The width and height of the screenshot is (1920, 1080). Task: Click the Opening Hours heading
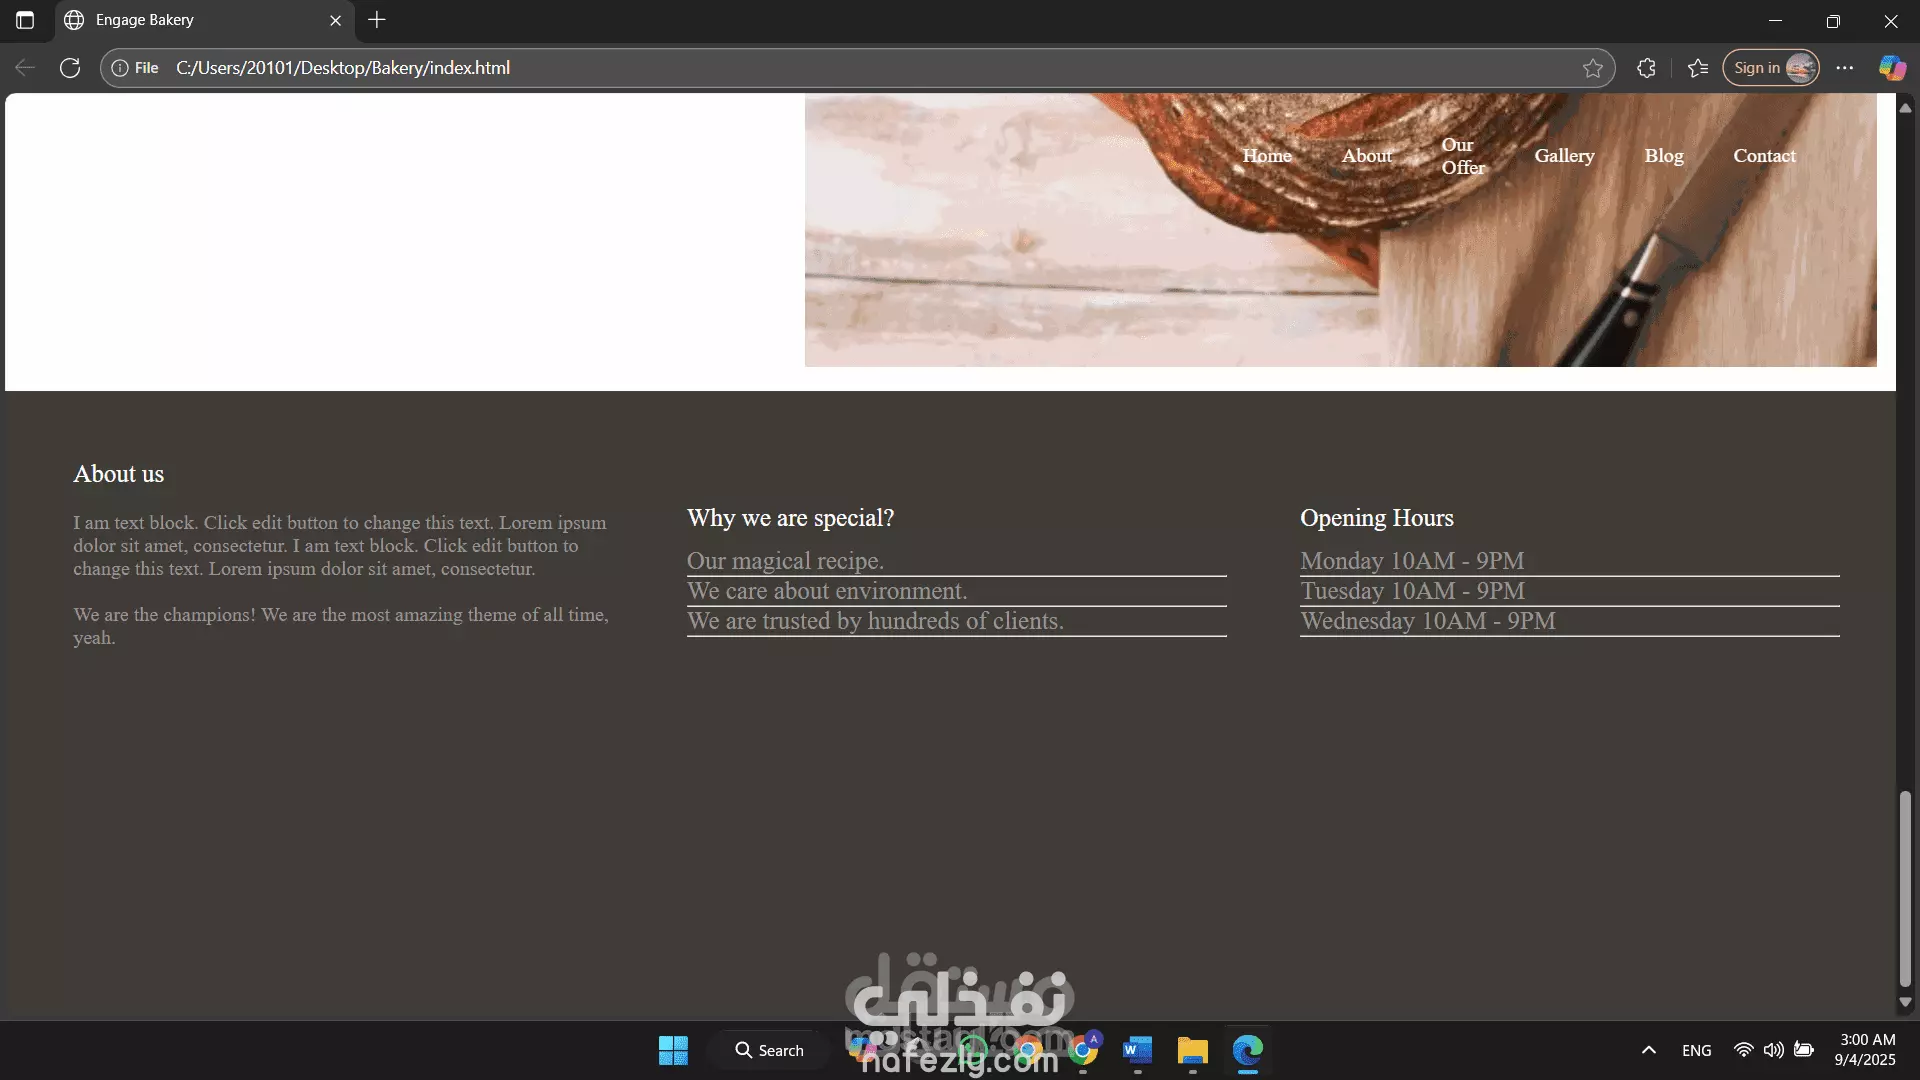[1377, 518]
